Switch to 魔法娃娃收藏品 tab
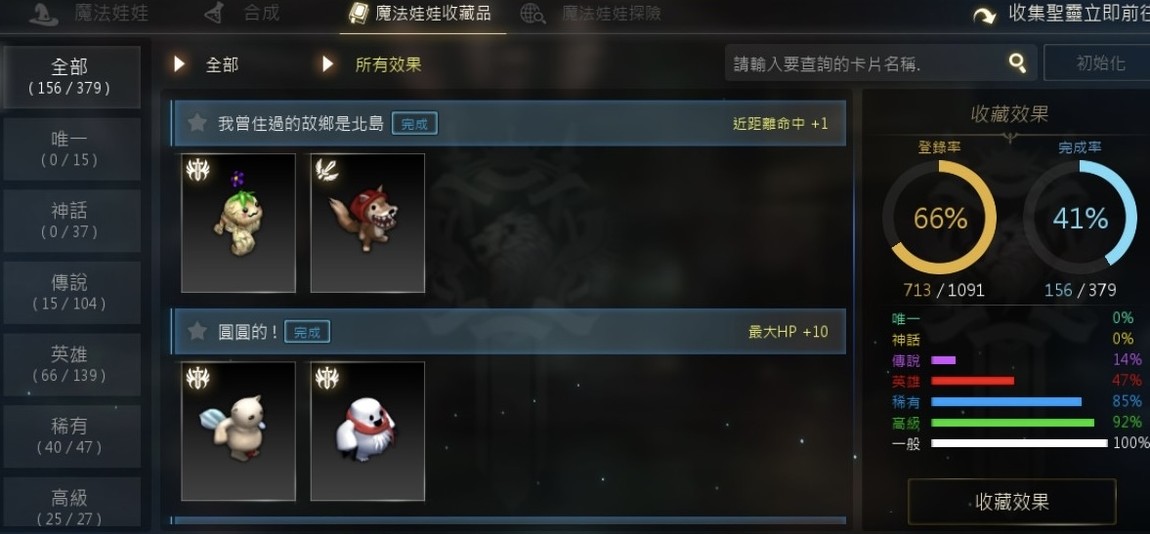Image resolution: width=1150 pixels, height=534 pixels. [x=422, y=15]
